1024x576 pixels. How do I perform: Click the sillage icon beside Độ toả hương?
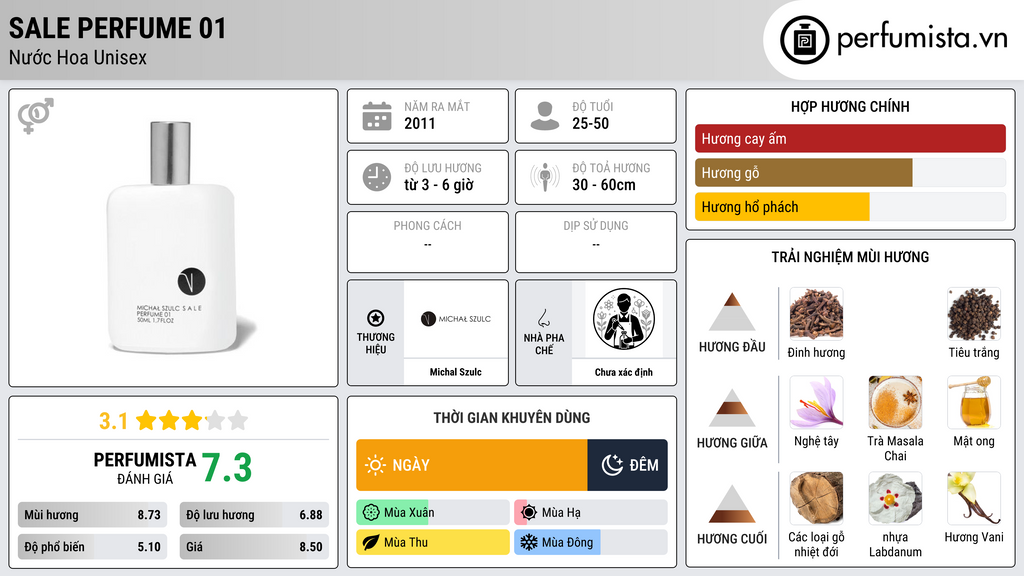point(545,177)
